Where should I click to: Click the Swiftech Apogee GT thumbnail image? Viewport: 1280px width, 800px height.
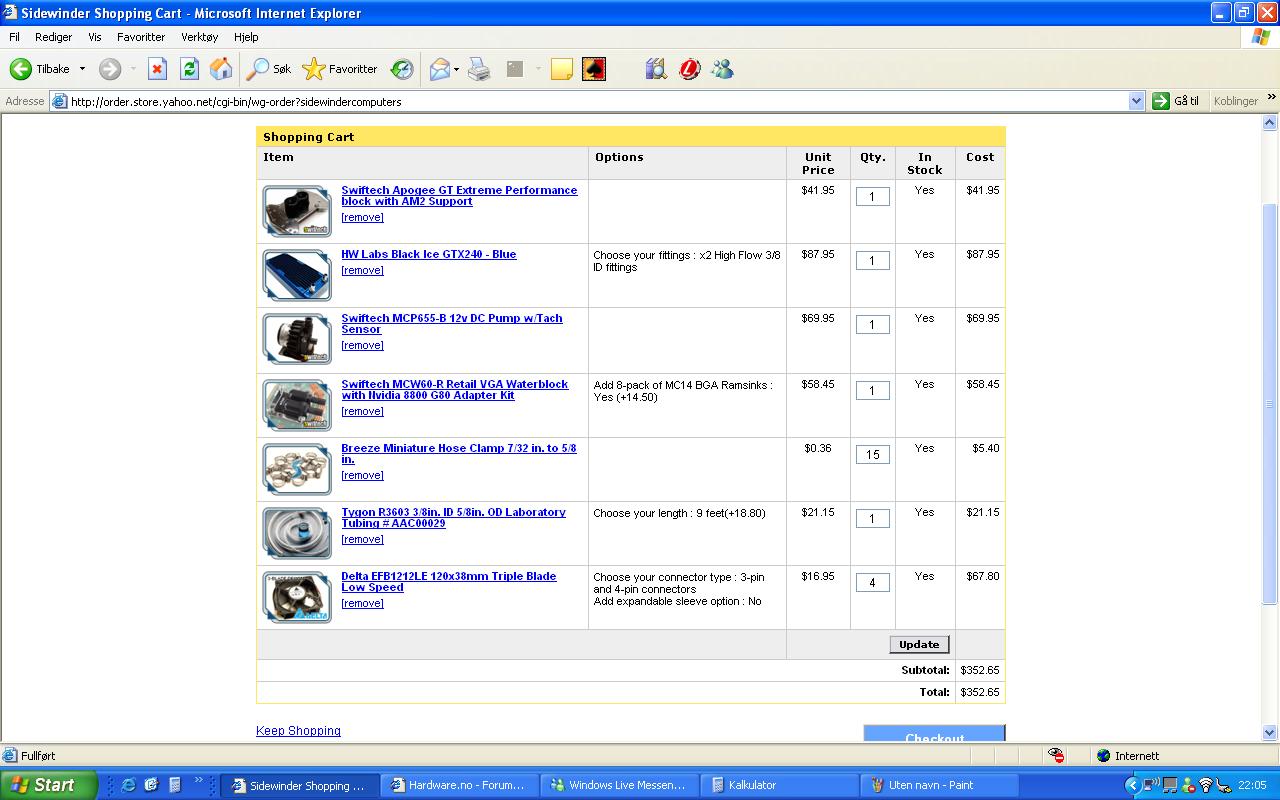pyautogui.click(x=297, y=211)
